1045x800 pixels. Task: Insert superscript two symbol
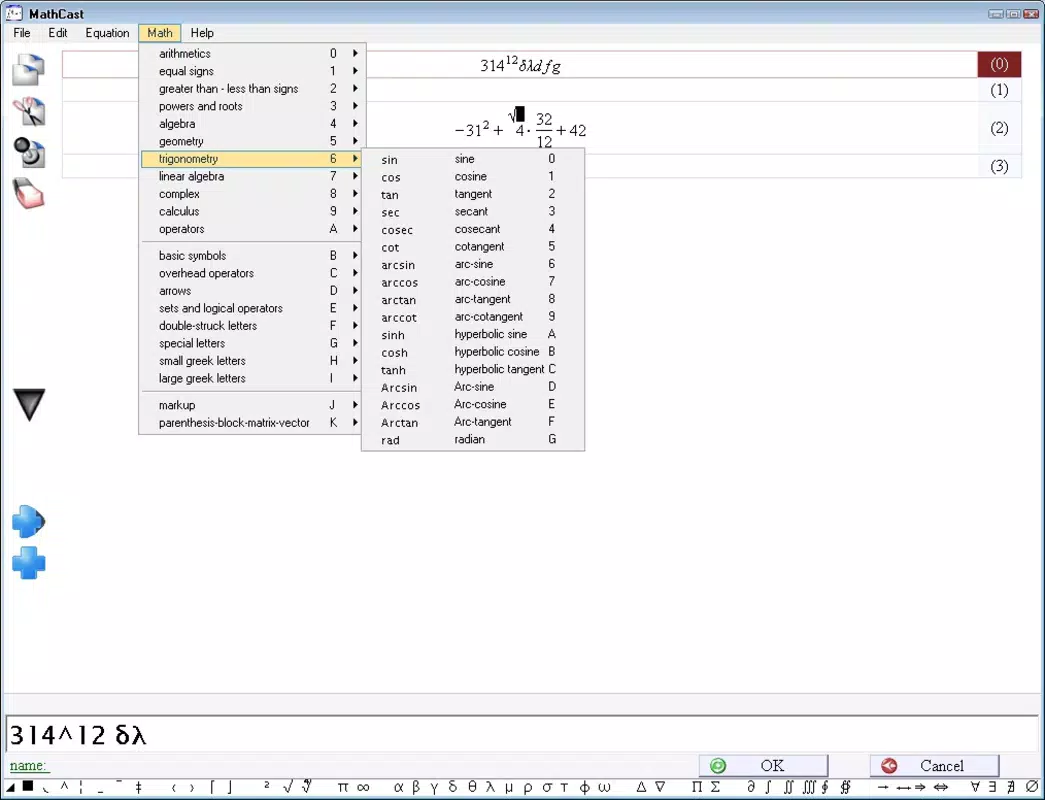click(x=267, y=786)
